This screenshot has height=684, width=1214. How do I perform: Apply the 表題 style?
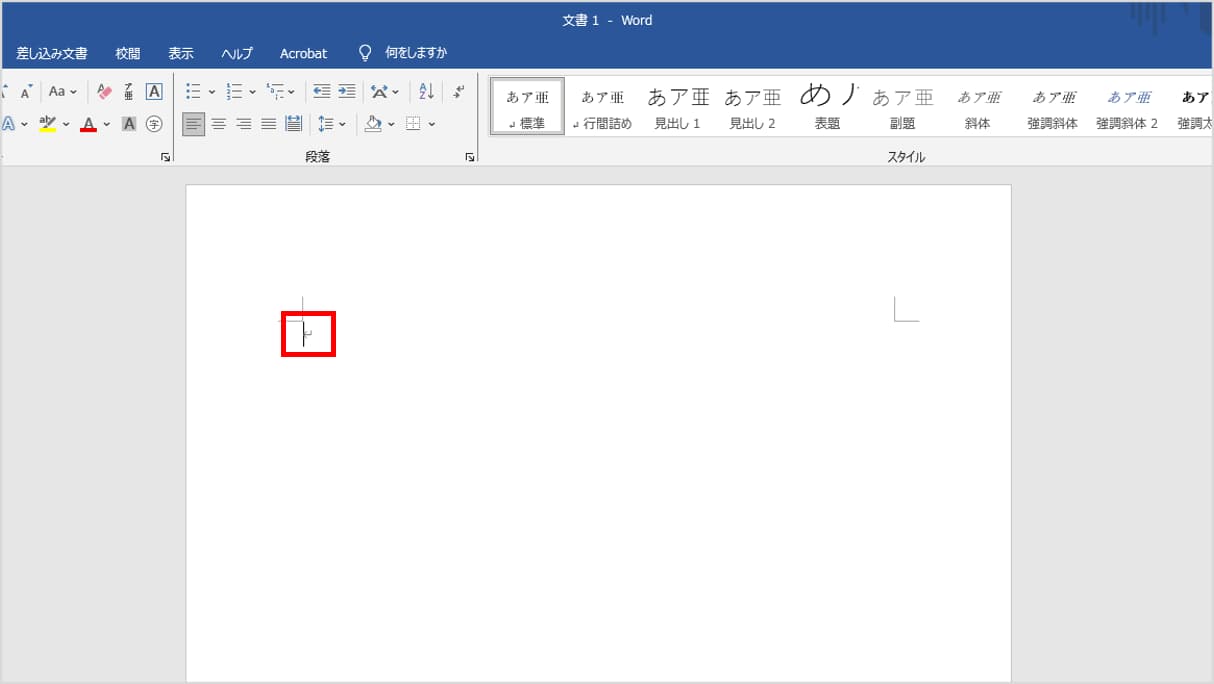827,107
